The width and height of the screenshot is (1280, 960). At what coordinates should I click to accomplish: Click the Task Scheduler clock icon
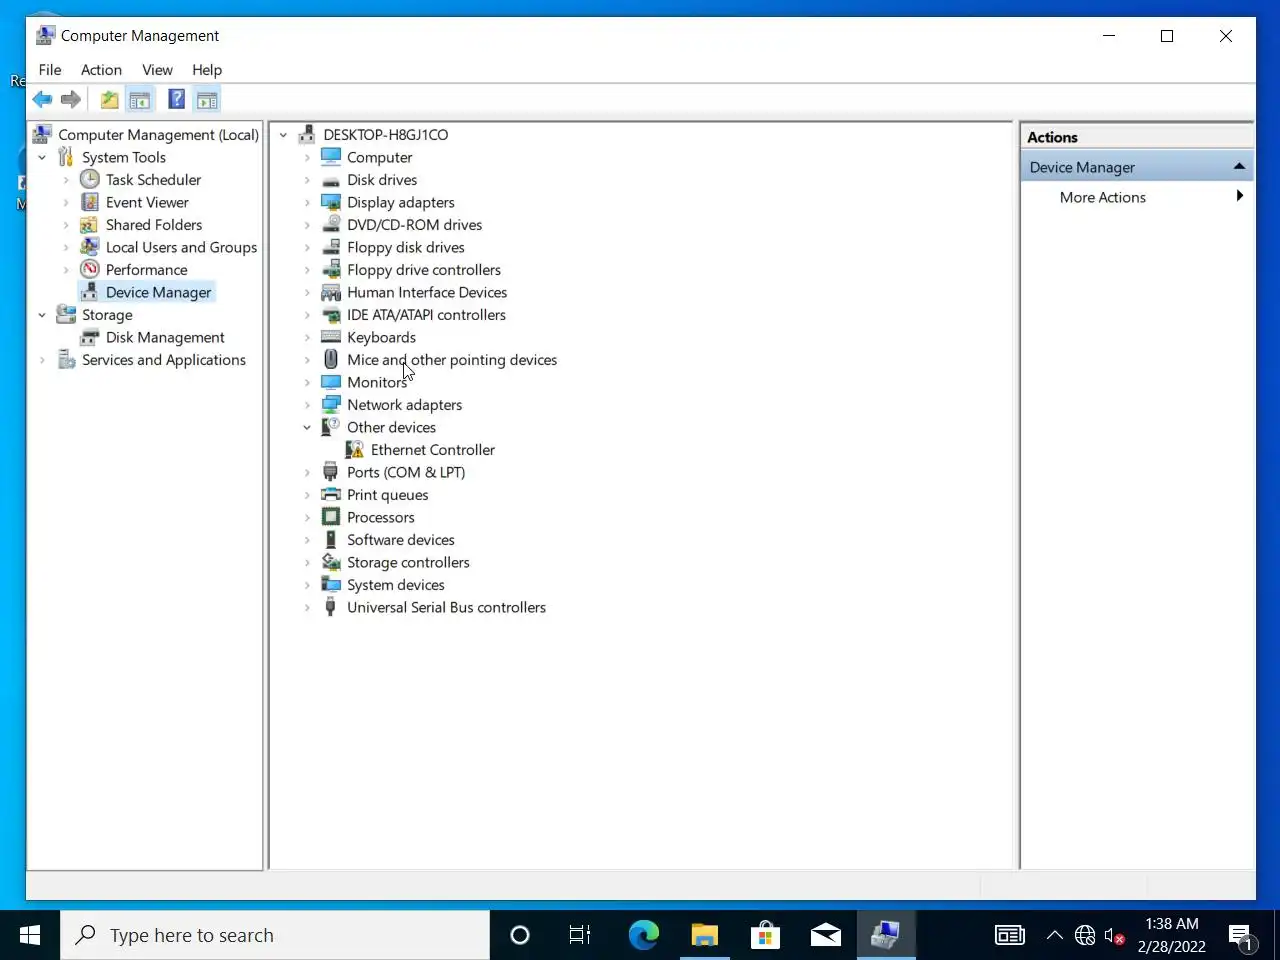pos(90,179)
